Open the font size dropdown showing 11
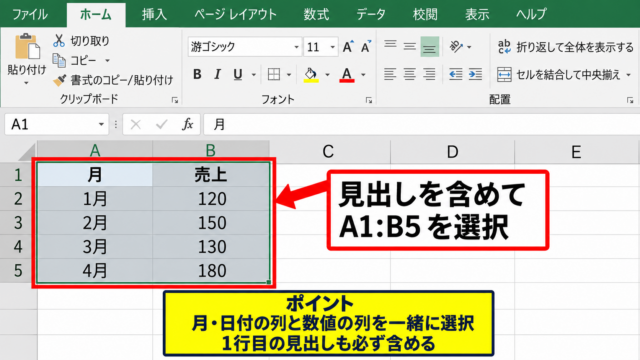Screen dimensions: 640x360 333,47
